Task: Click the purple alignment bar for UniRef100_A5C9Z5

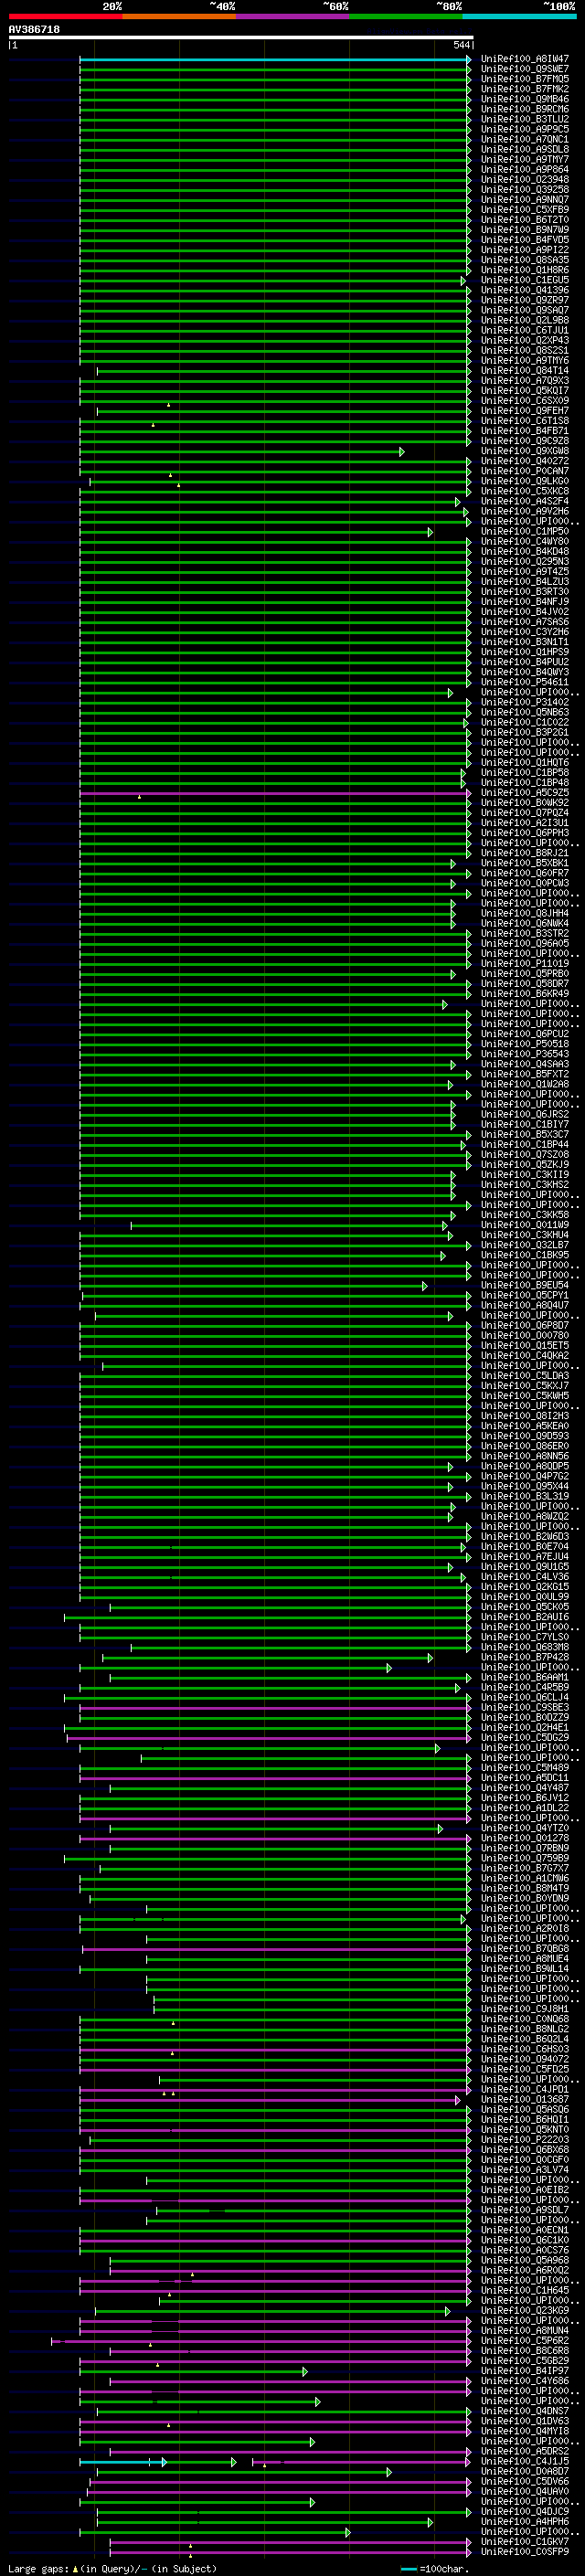Action: tap(275, 793)
